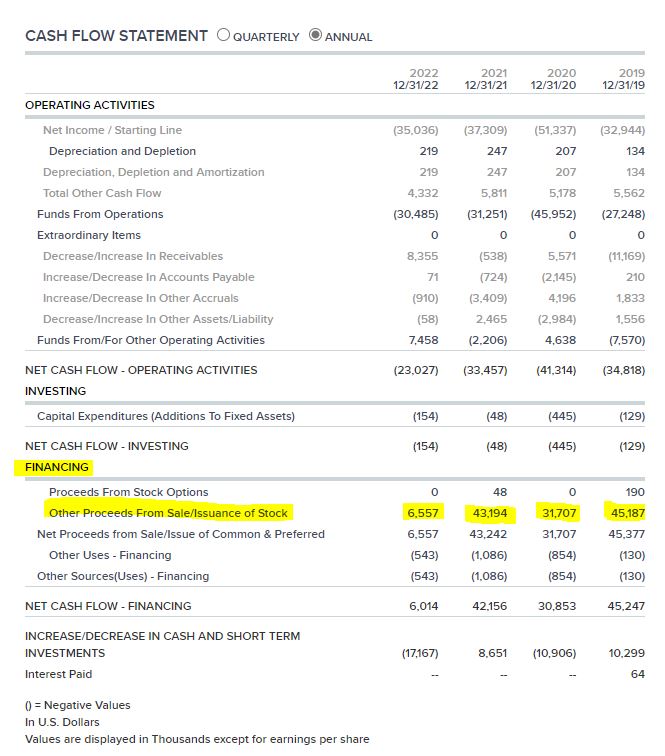This screenshot has height=756, width=665.
Task: Click the 2020 column header
Action: (x=553, y=79)
